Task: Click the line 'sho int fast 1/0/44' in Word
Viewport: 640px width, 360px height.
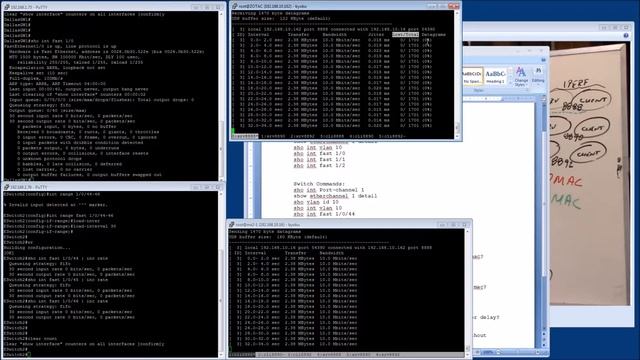Action: 324,214
